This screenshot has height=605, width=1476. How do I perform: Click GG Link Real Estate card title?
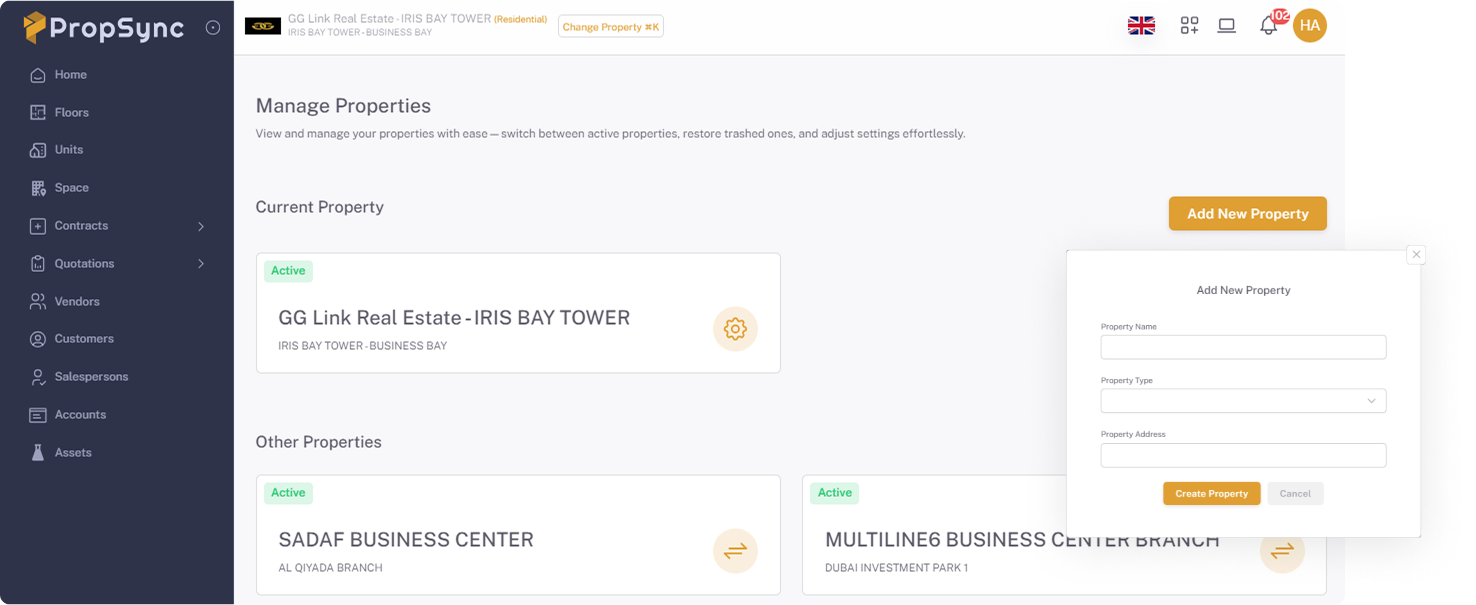454,318
